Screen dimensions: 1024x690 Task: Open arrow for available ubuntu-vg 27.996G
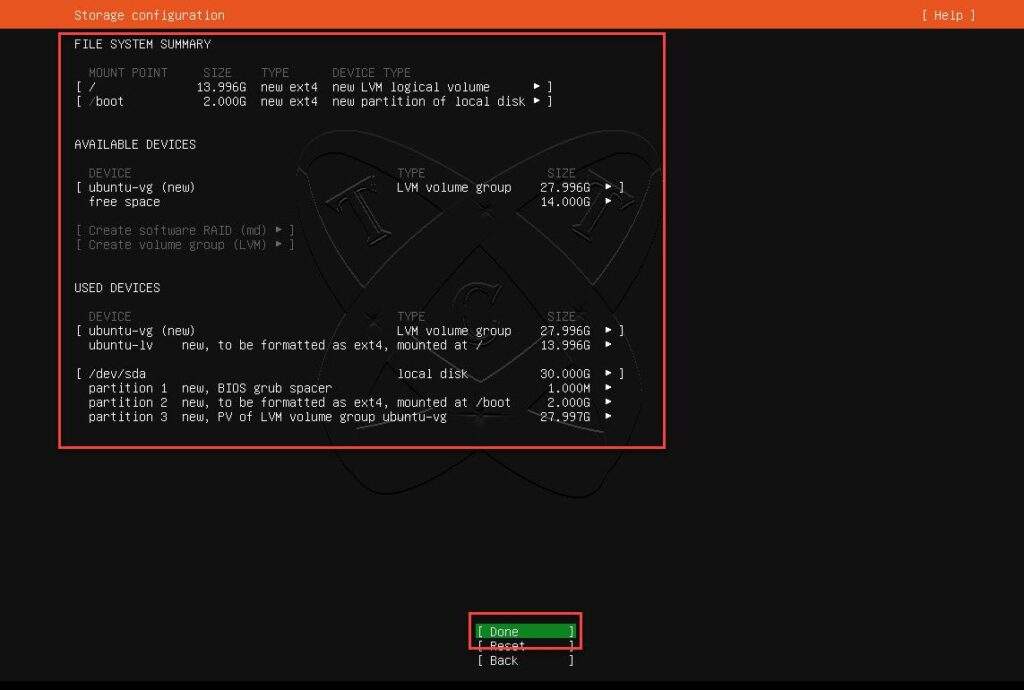609,187
